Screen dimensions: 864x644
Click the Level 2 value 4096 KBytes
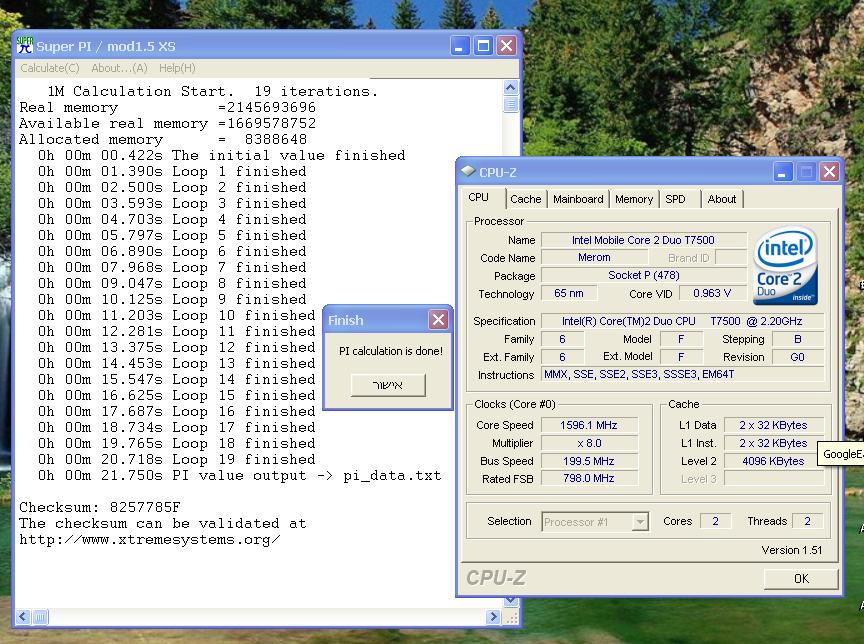(773, 461)
